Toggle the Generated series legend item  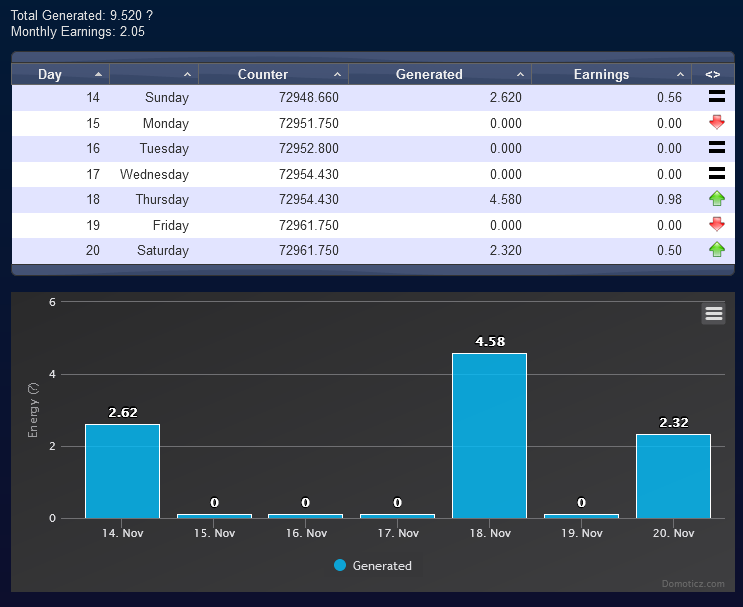(373, 565)
